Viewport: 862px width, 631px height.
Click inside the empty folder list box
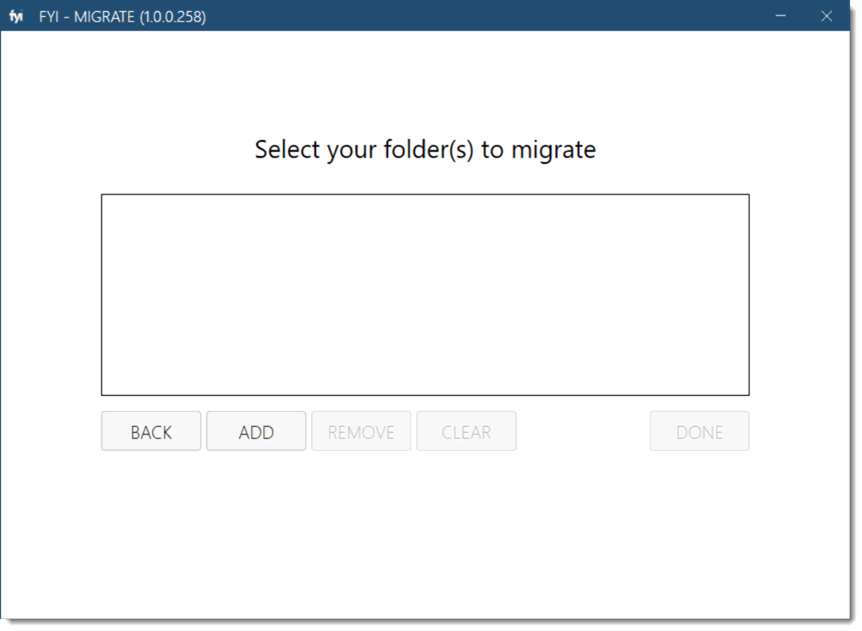point(425,293)
